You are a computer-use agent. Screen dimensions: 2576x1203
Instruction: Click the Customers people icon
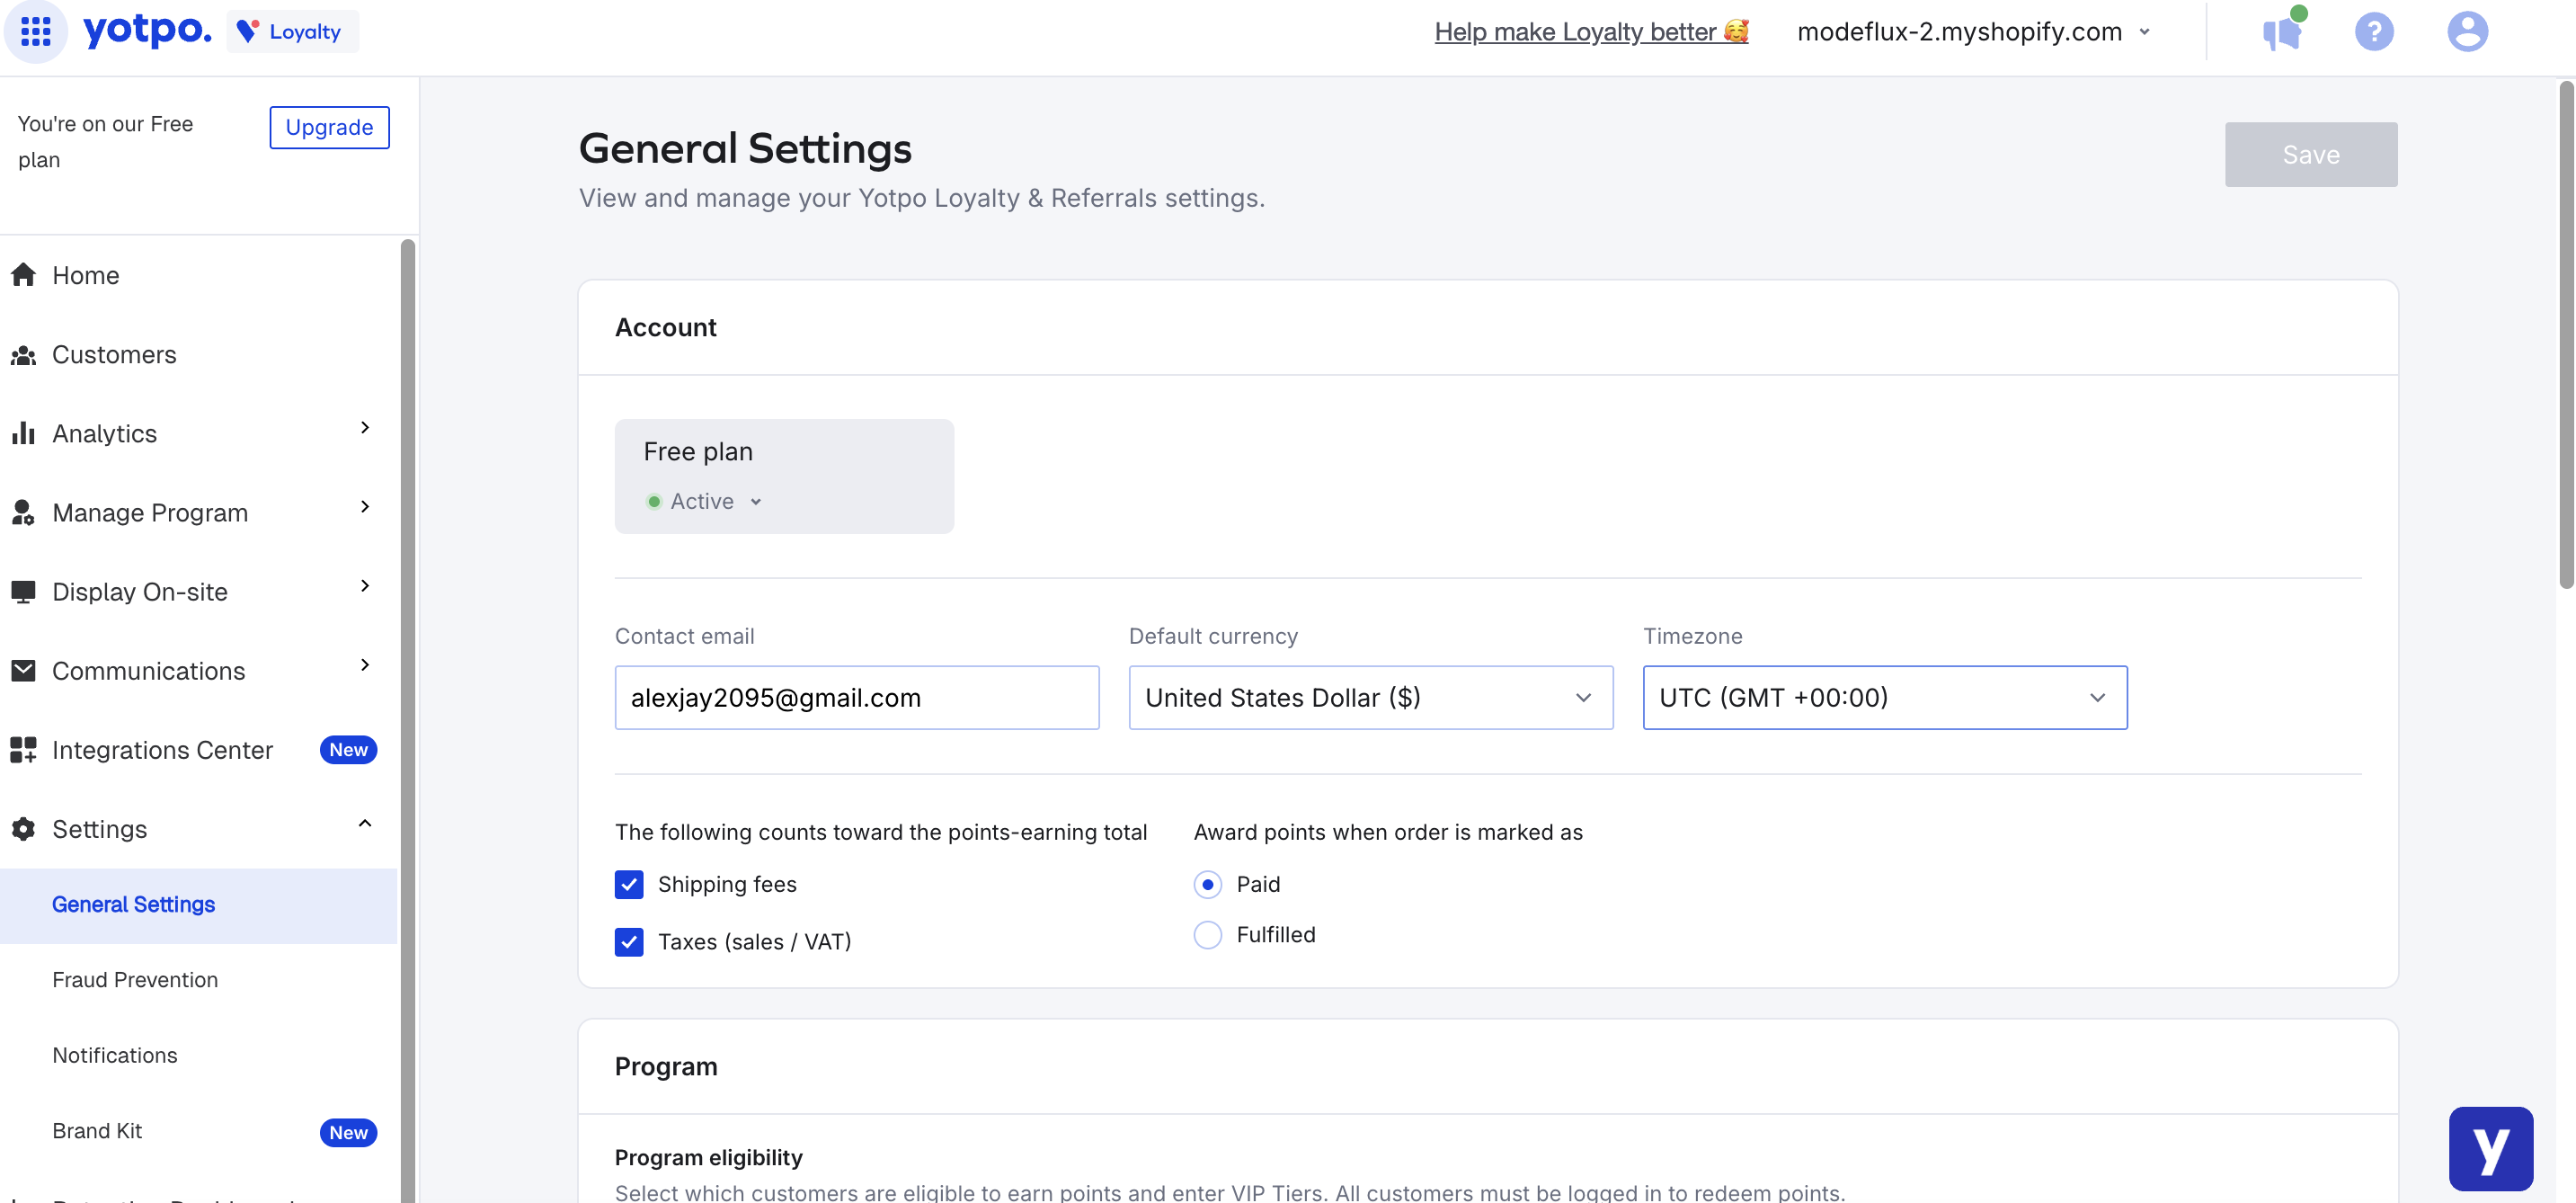(x=24, y=355)
